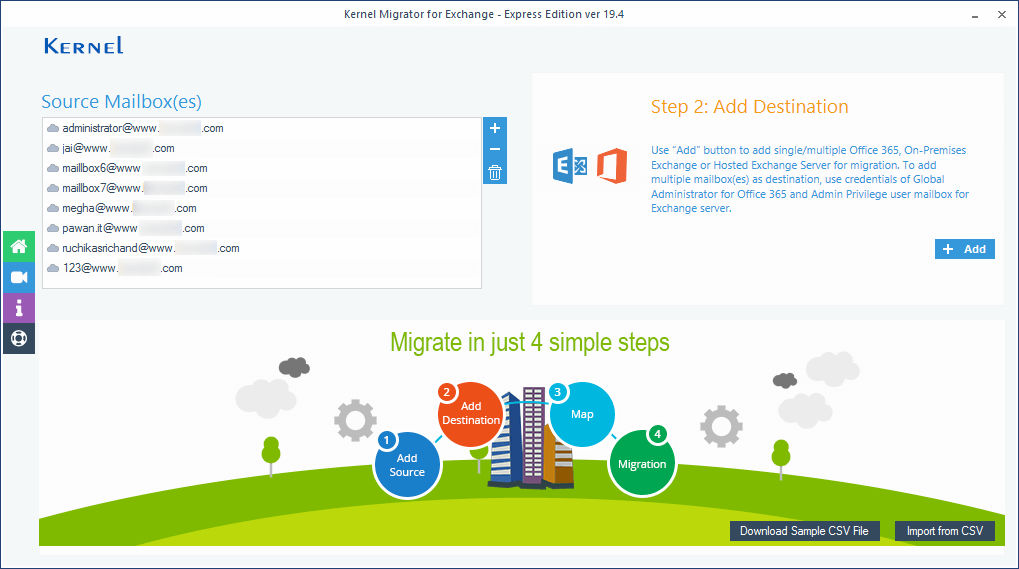Click the minus icon to remove mailbox
Viewport: 1019px width, 569px height.
[x=495, y=149]
